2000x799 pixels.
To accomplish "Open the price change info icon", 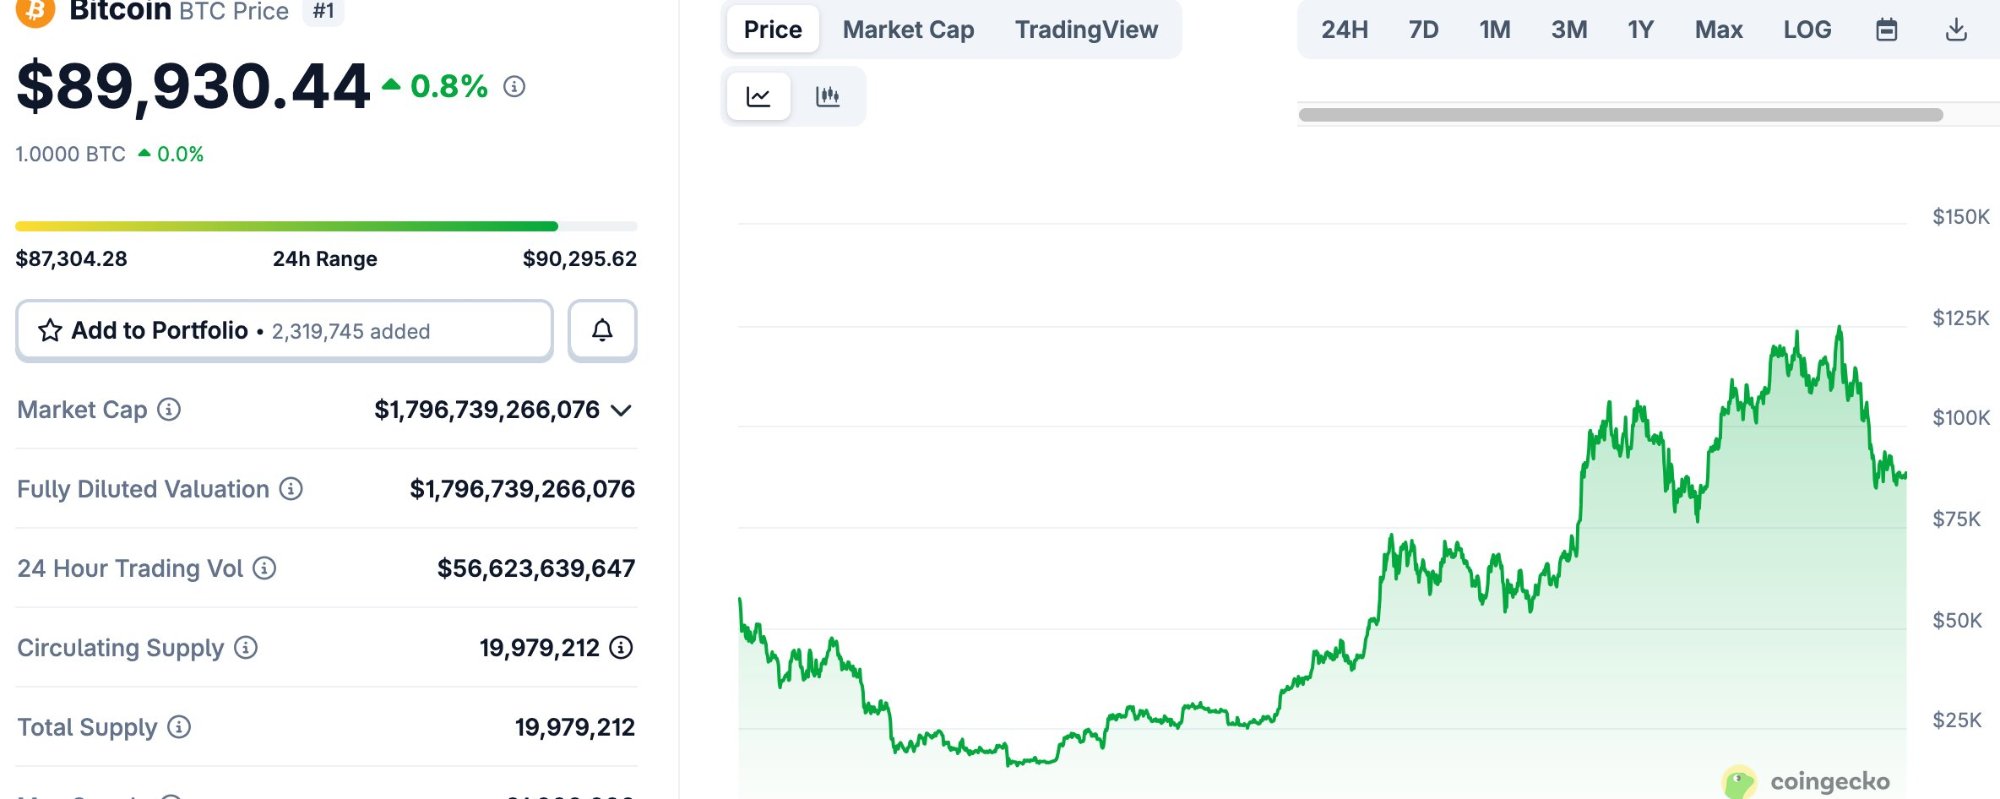I will (514, 88).
